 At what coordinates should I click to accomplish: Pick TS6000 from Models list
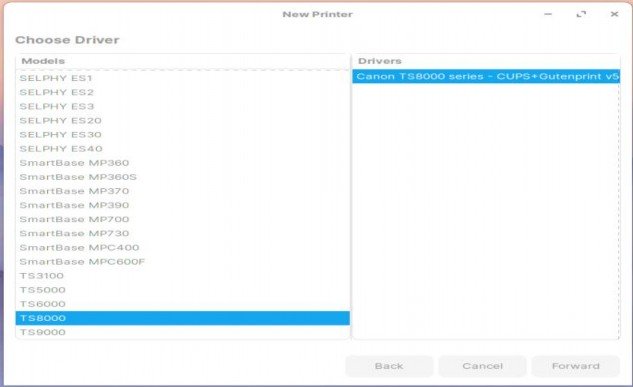[x=182, y=304]
